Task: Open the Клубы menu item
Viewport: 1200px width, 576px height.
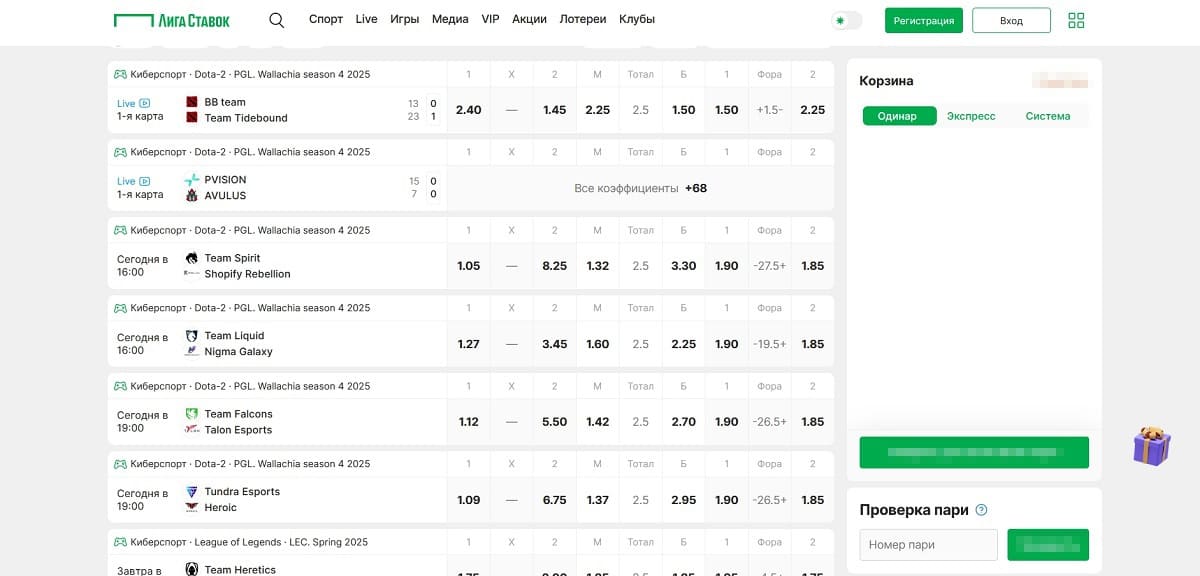Action: pos(637,20)
